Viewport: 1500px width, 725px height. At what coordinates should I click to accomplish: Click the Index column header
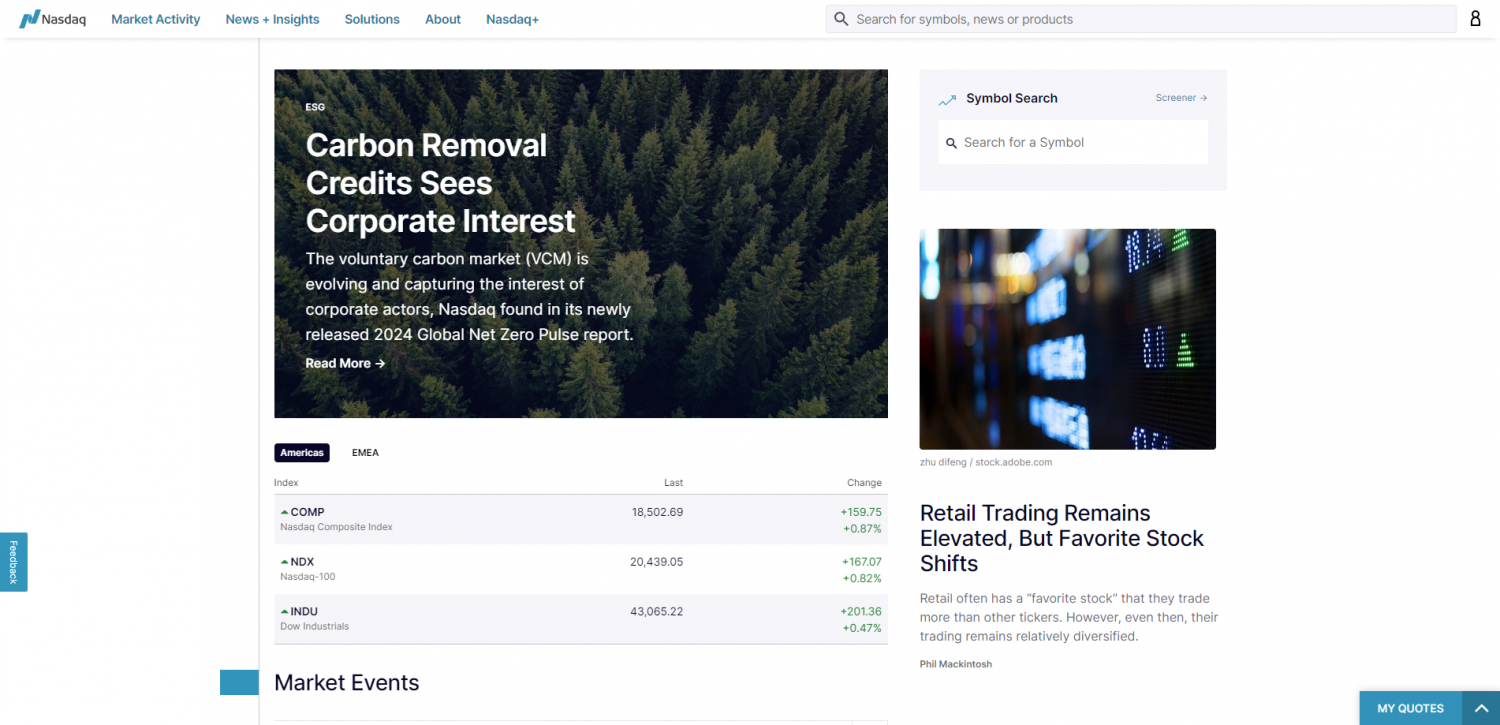click(286, 483)
